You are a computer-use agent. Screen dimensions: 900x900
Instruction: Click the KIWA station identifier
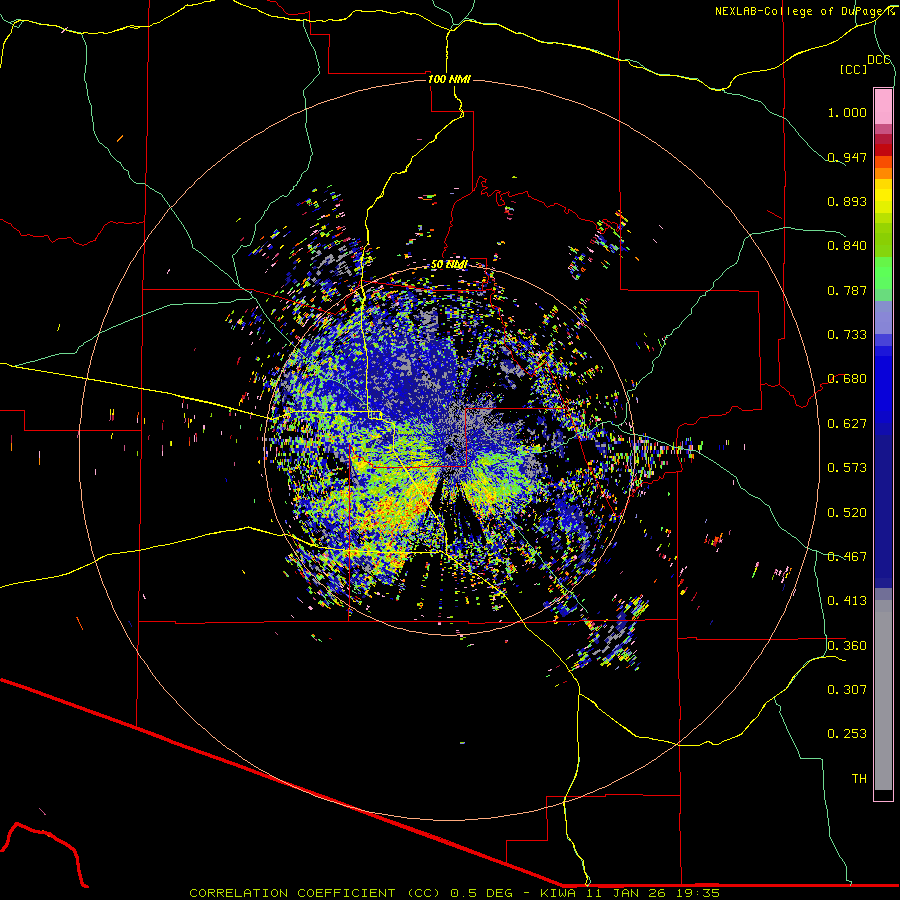[x=559, y=893]
